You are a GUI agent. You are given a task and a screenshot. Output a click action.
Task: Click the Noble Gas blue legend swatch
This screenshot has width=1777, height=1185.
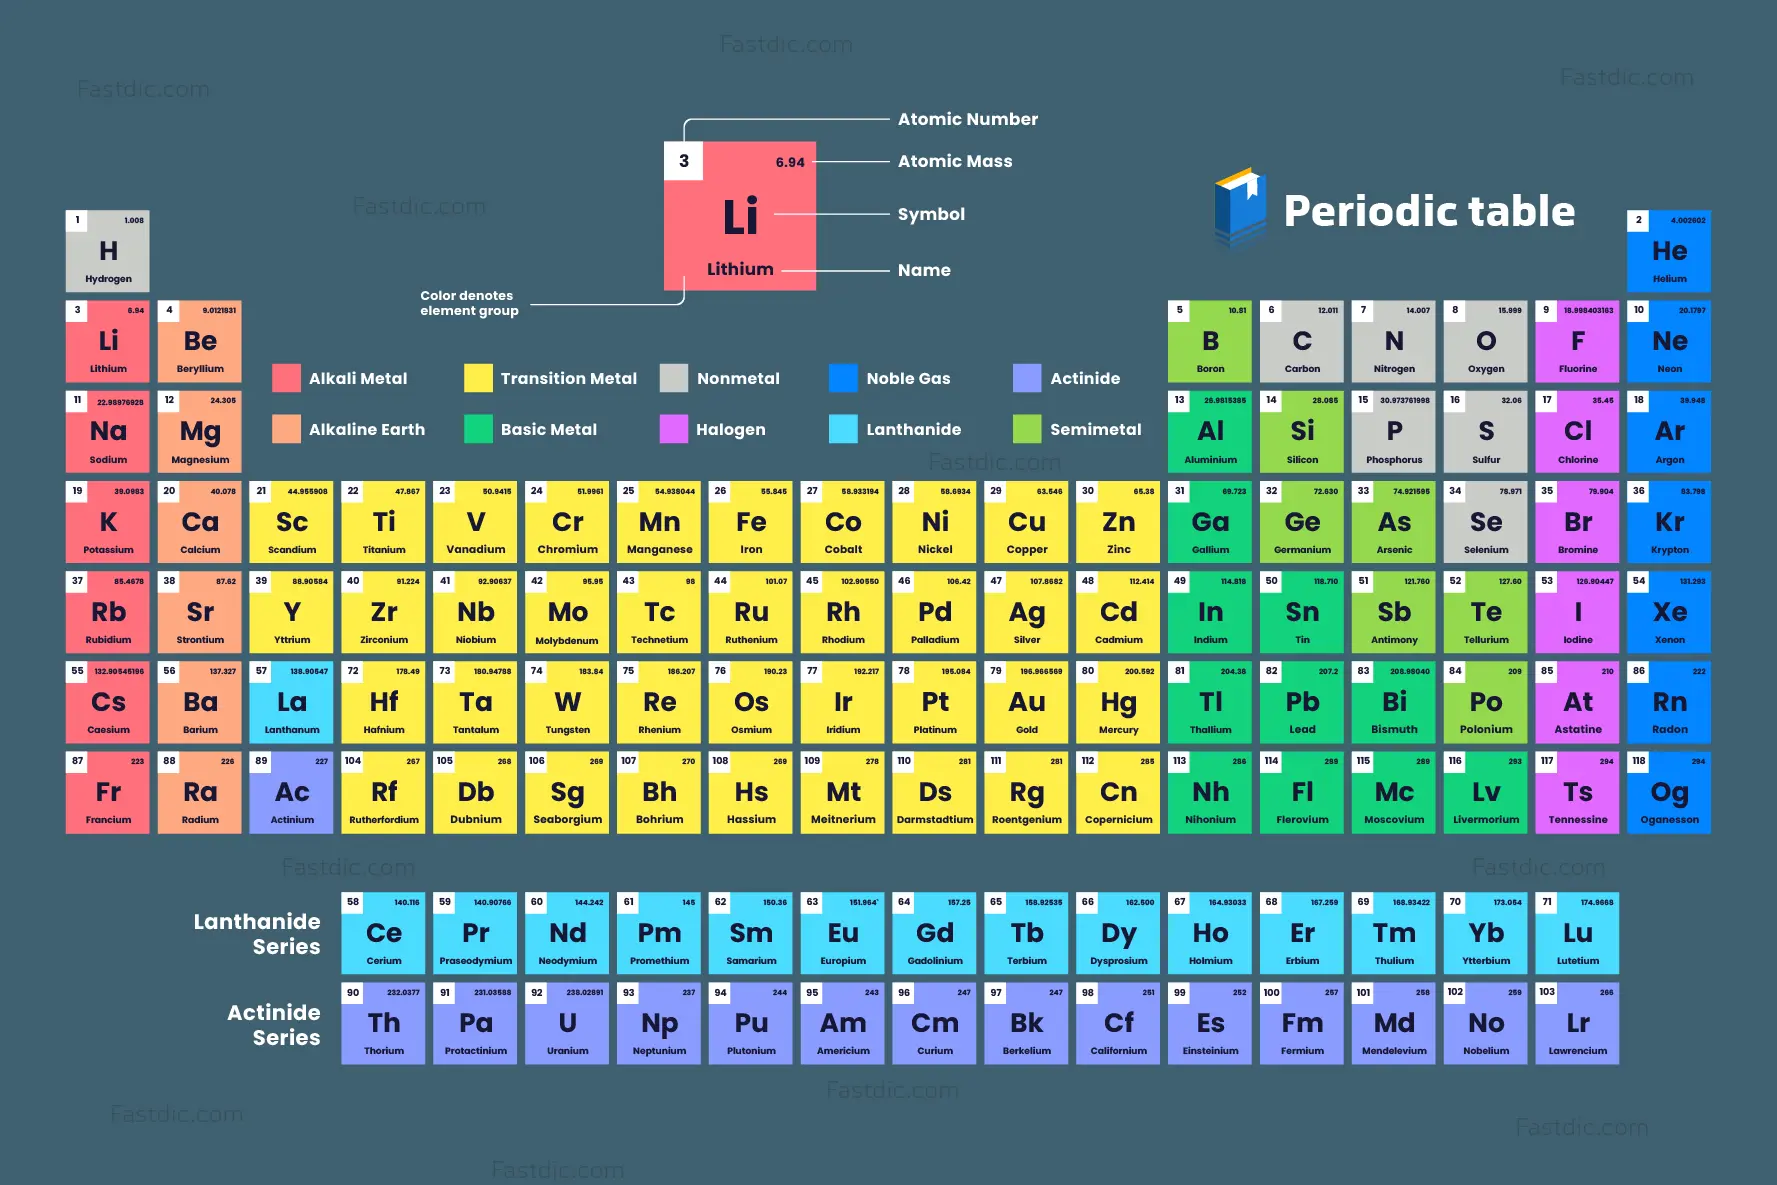click(843, 378)
